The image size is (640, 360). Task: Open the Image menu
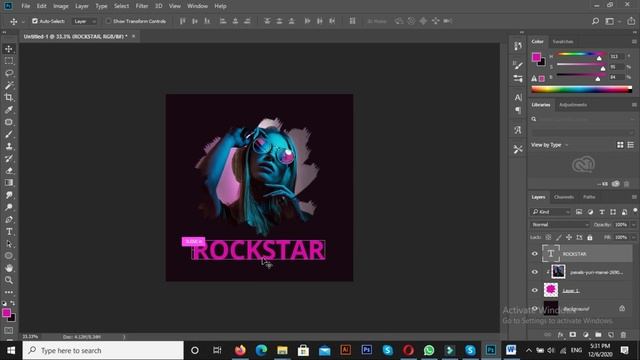point(61,6)
